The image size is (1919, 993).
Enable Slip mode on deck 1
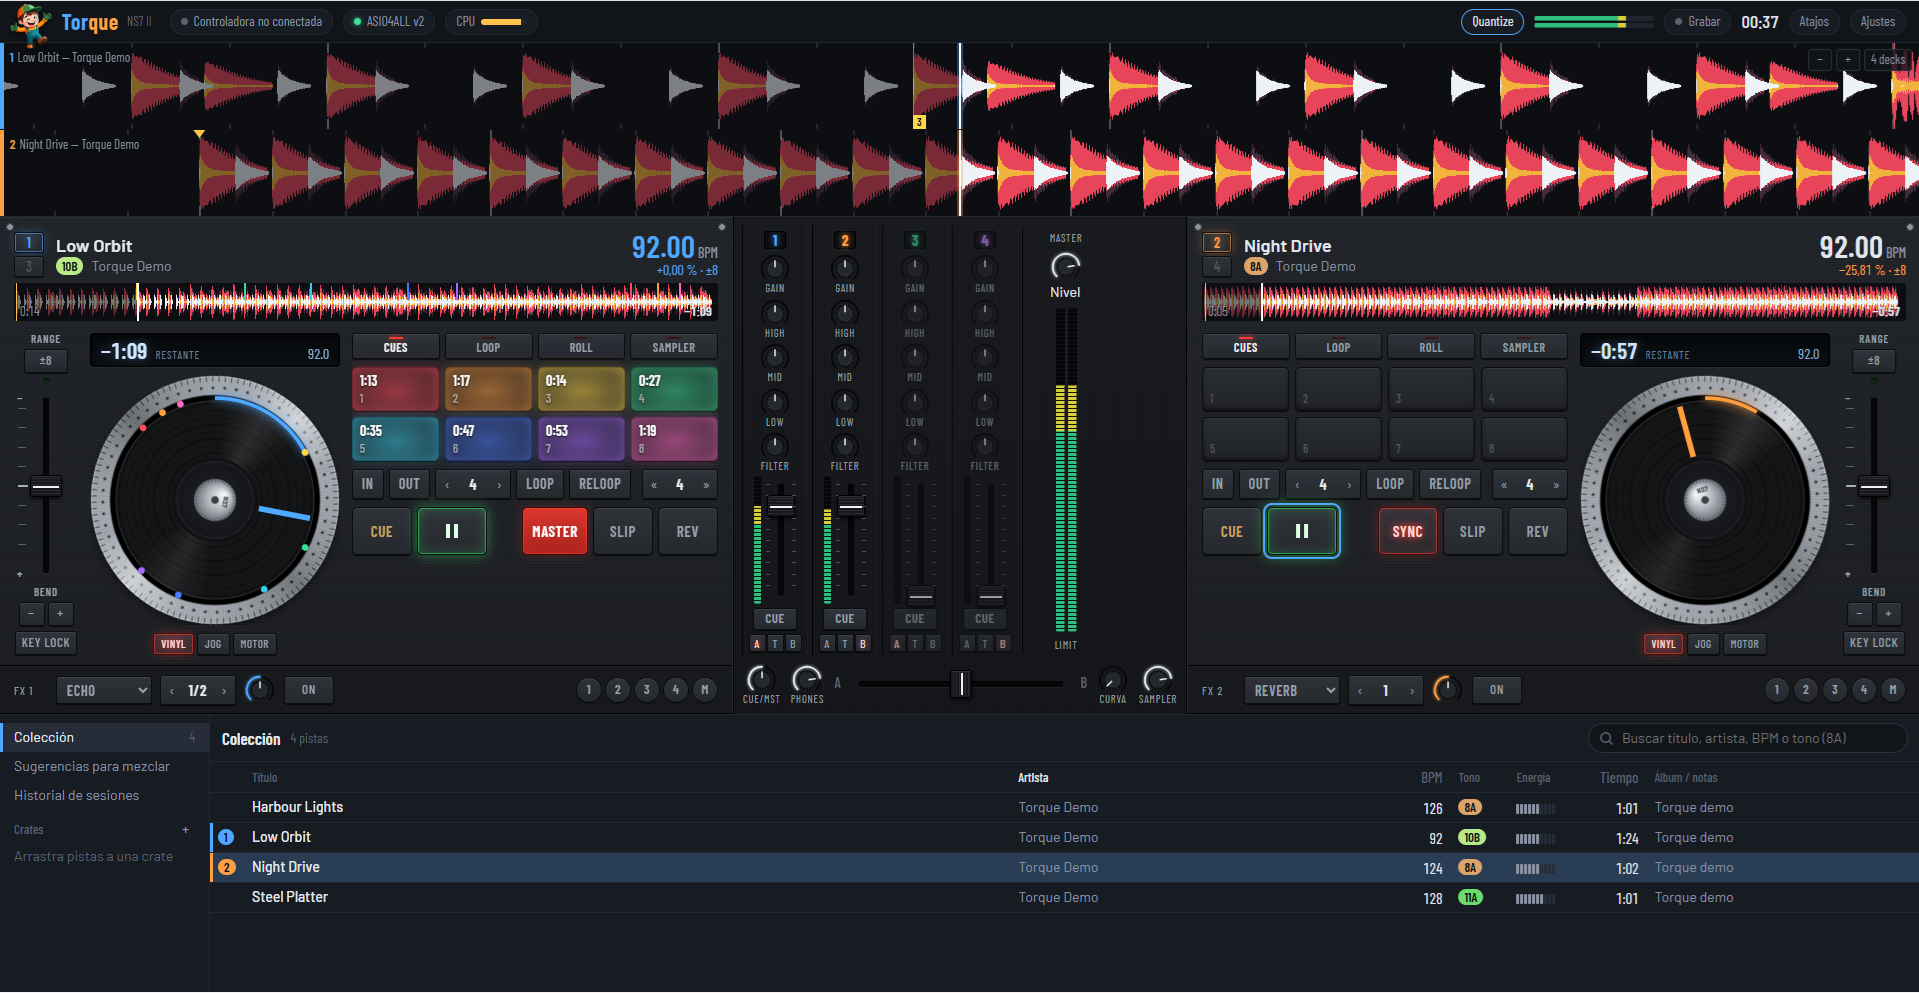[622, 531]
